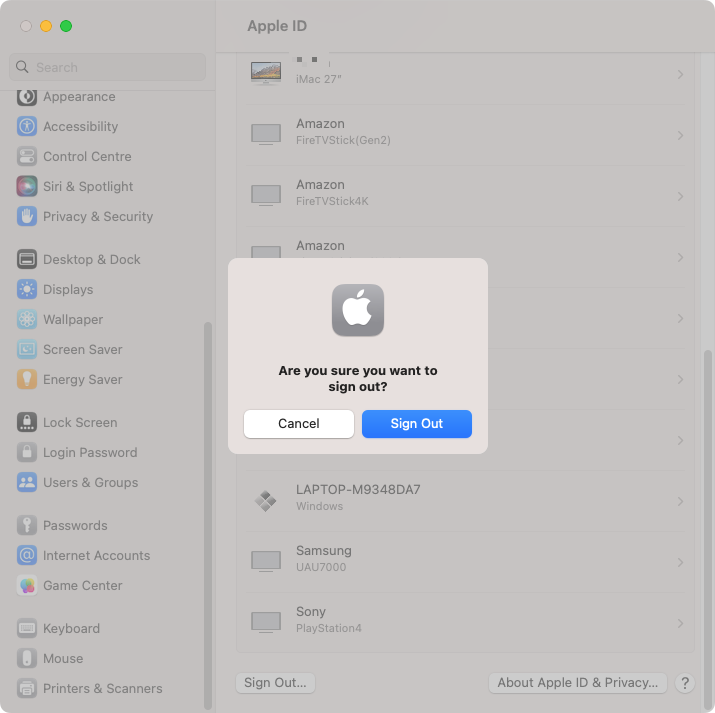The width and height of the screenshot is (715, 713).
Task: Confirm with the blue Sign Out button
Action: point(417,424)
